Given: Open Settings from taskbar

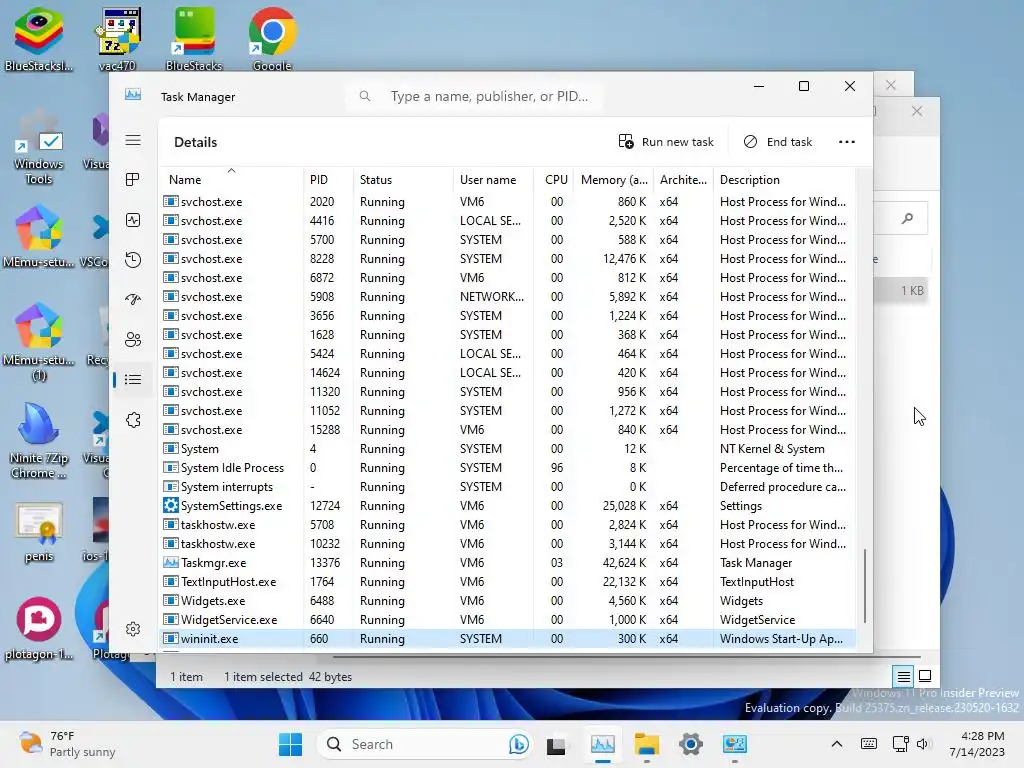Looking at the screenshot, I should tap(690, 744).
